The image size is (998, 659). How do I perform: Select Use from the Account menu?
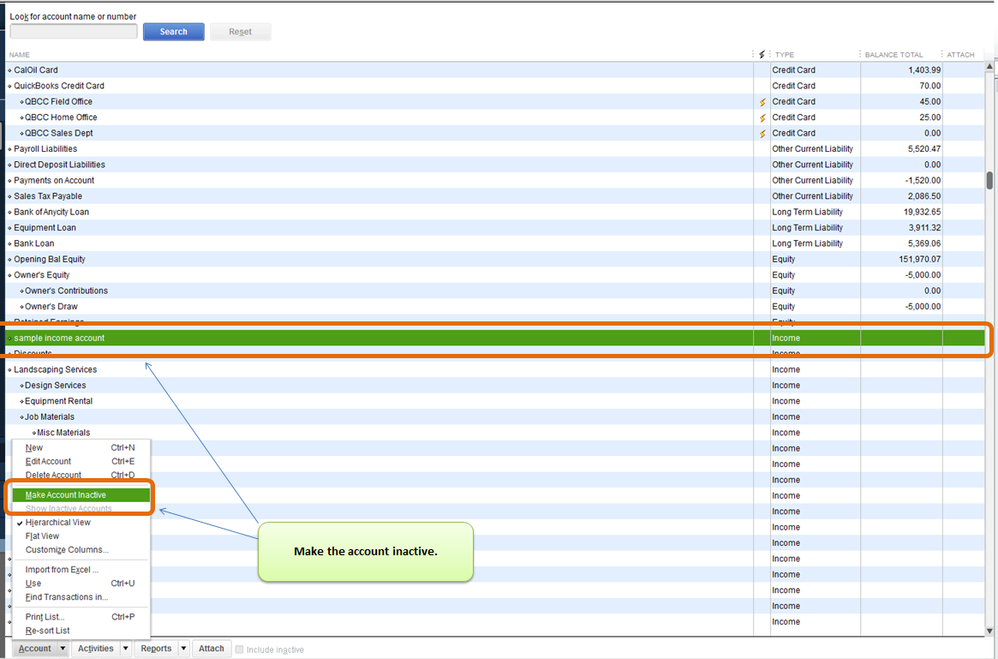pos(81,583)
